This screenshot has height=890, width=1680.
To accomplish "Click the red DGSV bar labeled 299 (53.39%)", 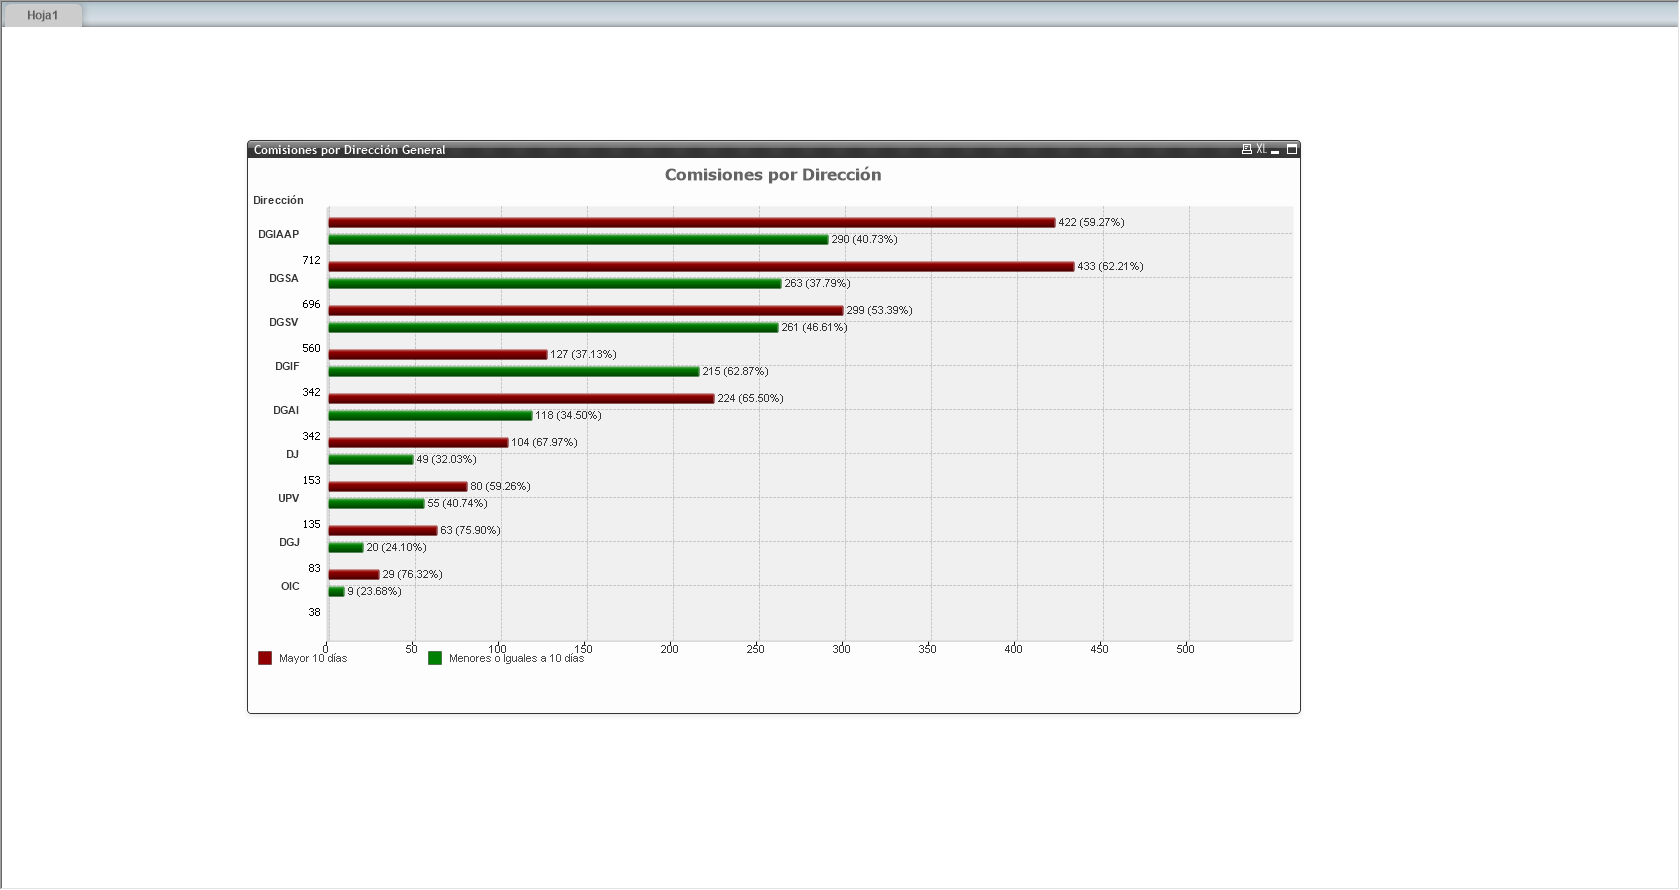I will pyautogui.click(x=586, y=310).
